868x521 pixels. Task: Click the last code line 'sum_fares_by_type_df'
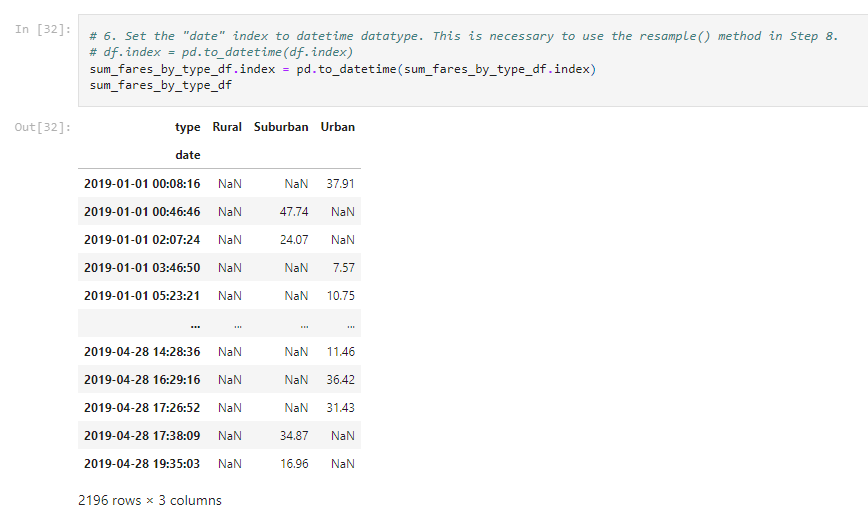click(161, 85)
